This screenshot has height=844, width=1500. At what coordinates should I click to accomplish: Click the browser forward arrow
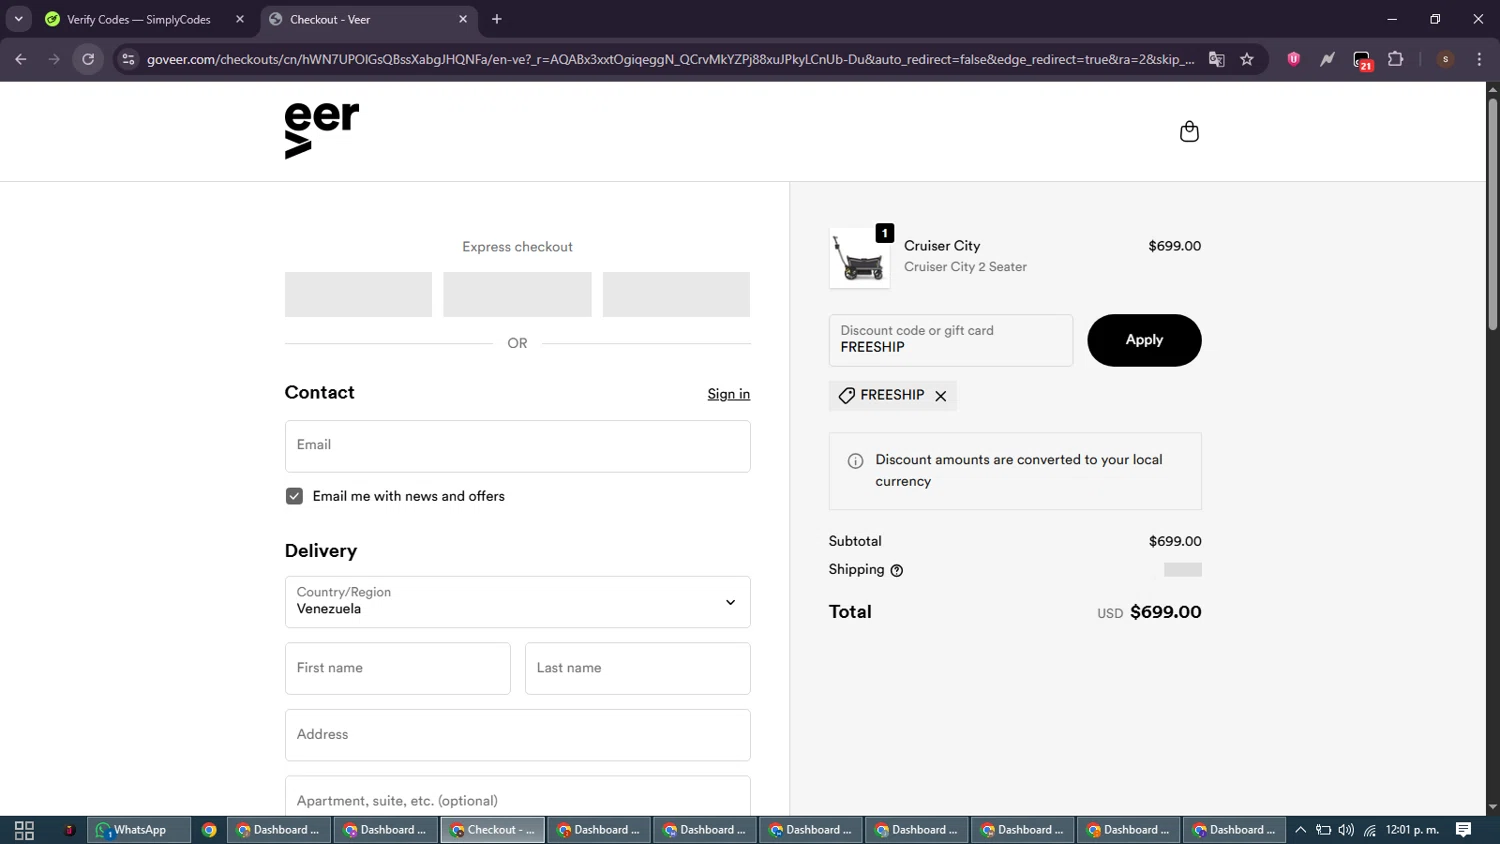coord(54,59)
